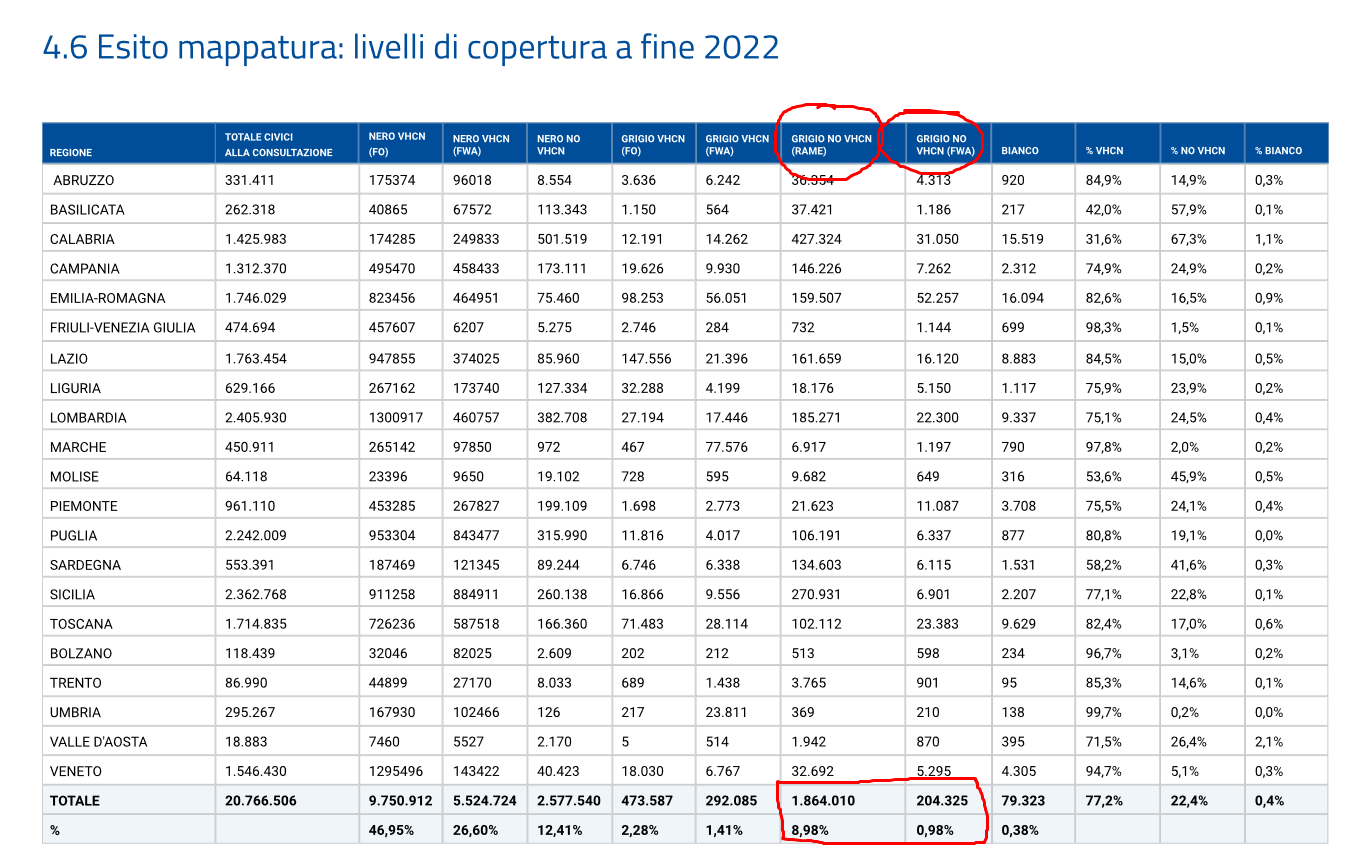Select Puglia's BIANCO value 877

click(1014, 535)
